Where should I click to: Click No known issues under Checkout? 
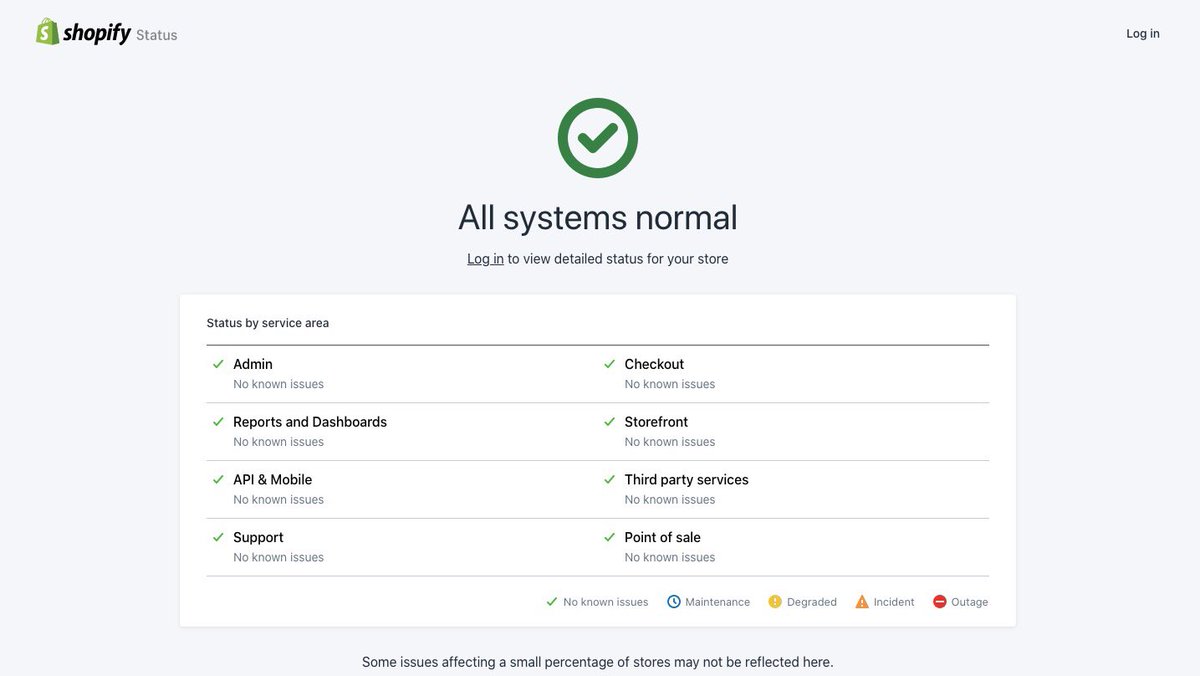[670, 384]
